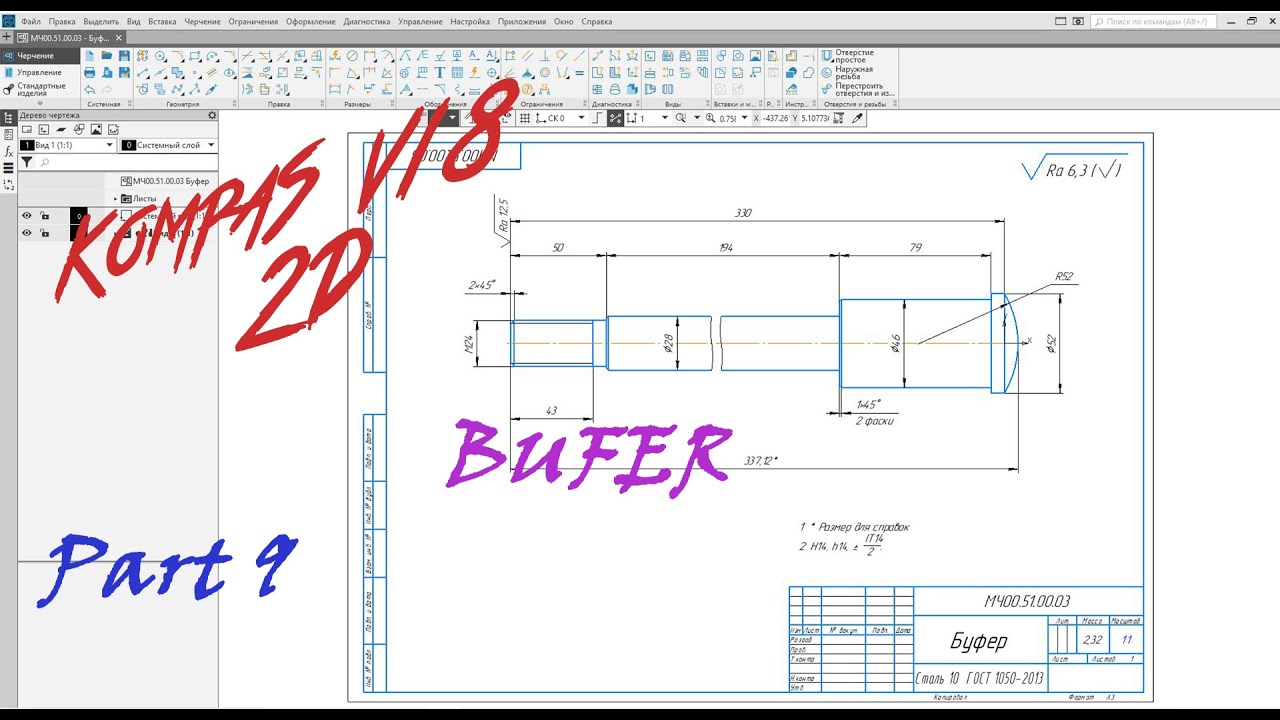The image size is (1280, 720).
Task: Open the Настройка menu
Action: point(470,21)
